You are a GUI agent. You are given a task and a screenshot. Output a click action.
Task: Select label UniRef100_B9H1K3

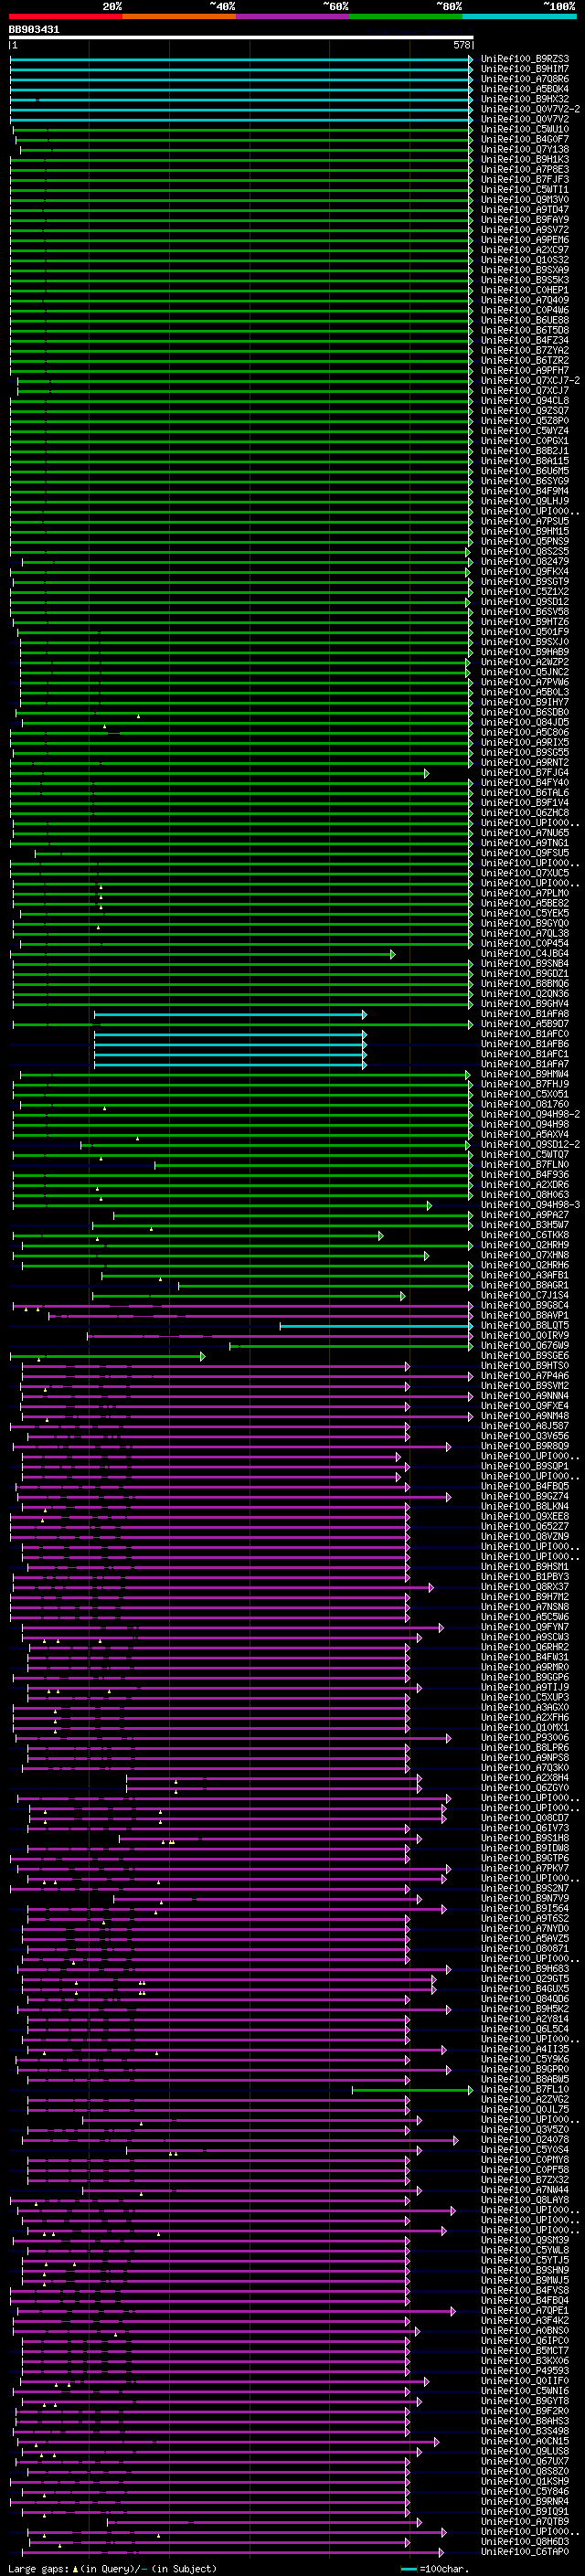525,159
